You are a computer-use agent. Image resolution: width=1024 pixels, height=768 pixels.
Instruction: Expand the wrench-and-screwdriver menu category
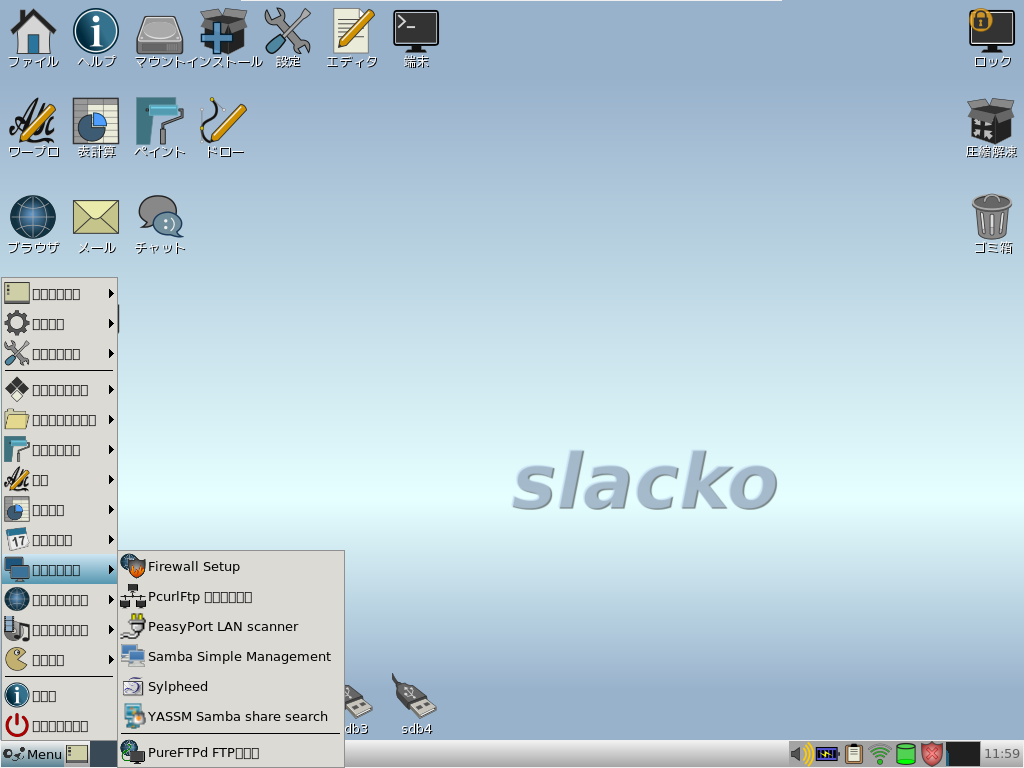[x=59, y=354]
